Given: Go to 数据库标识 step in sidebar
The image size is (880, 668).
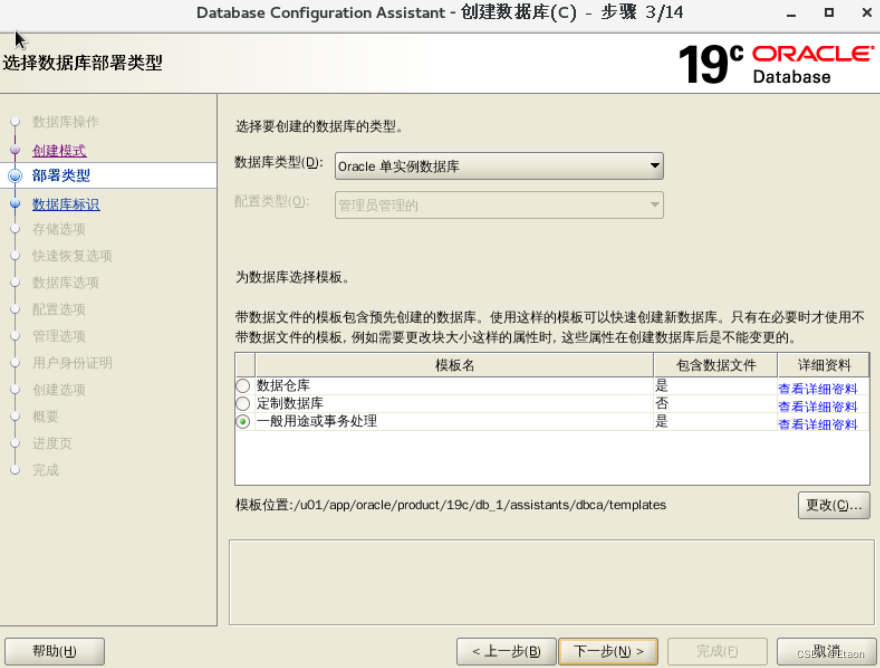Looking at the screenshot, I should [x=66, y=204].
